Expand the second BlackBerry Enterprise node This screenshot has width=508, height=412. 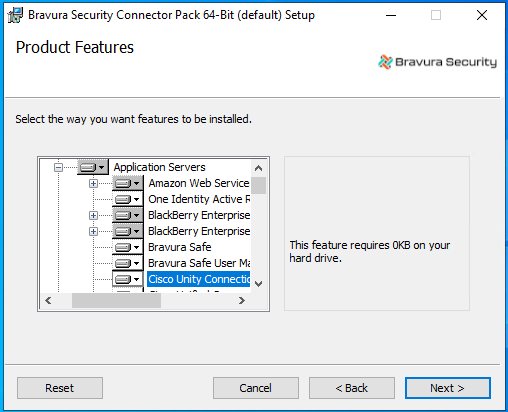pyautogui.click(x=93, y=231)
